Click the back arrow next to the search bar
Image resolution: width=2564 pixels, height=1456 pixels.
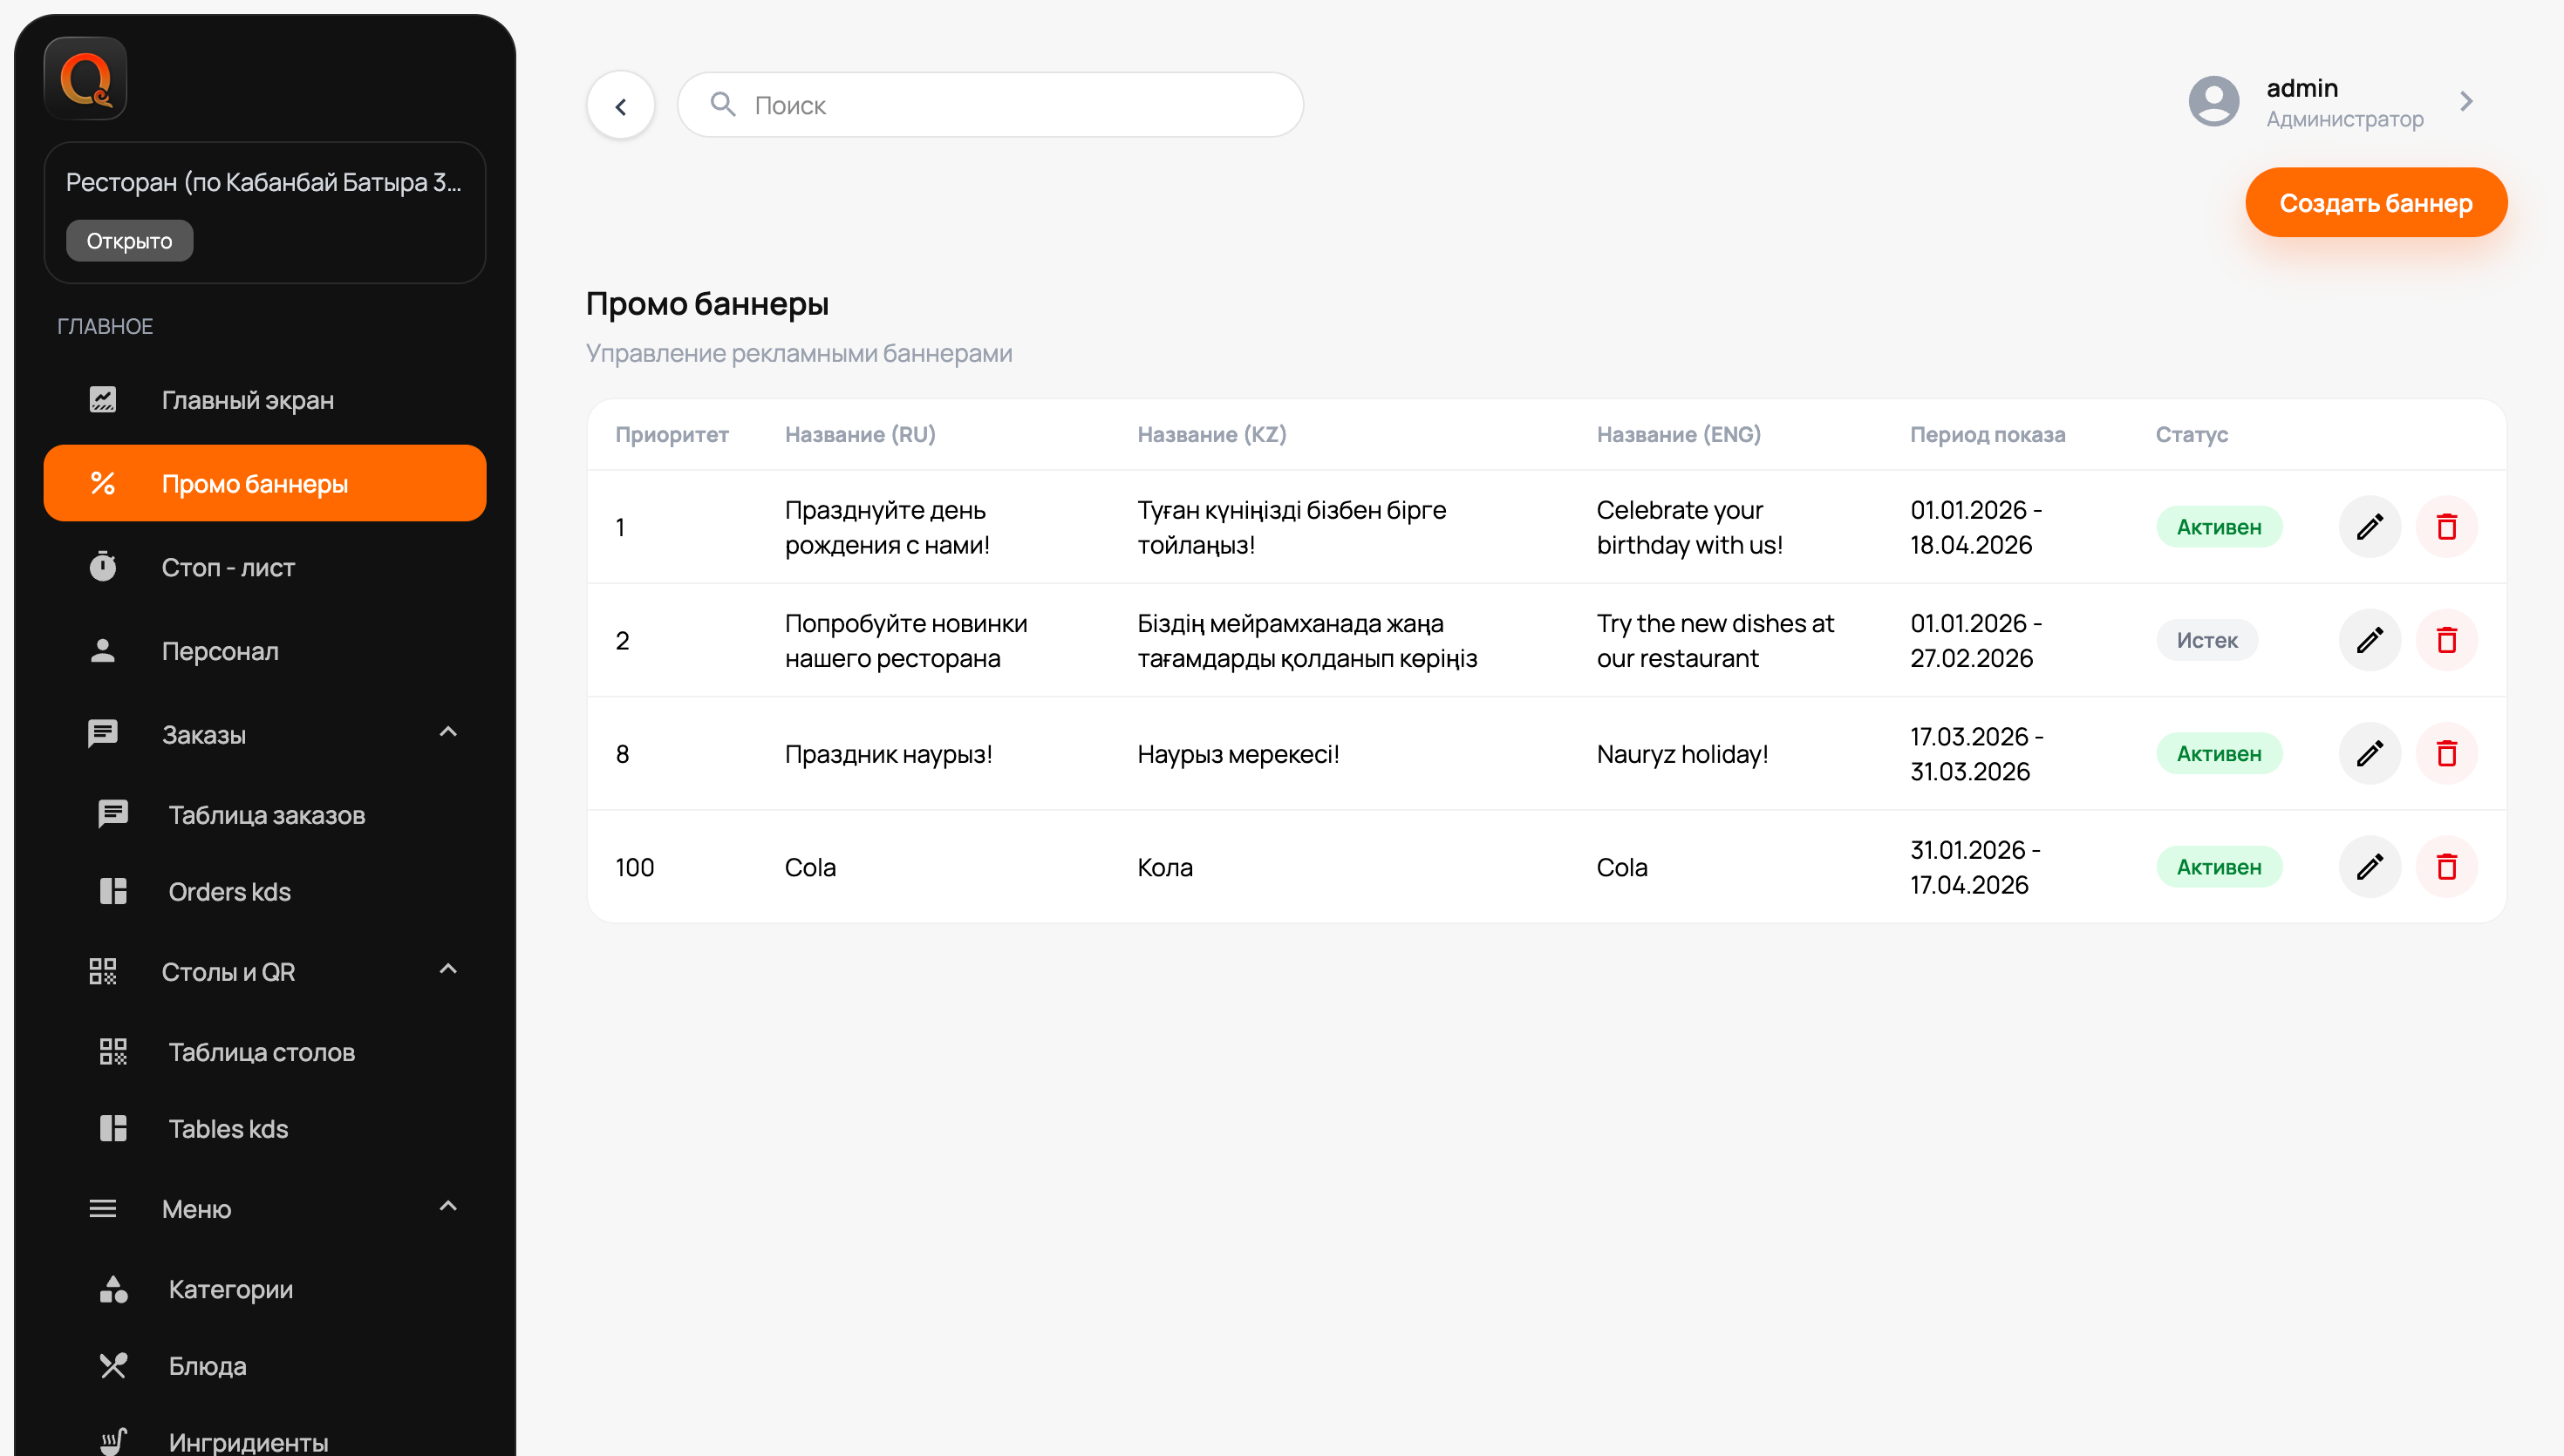[x=620, y=104]
